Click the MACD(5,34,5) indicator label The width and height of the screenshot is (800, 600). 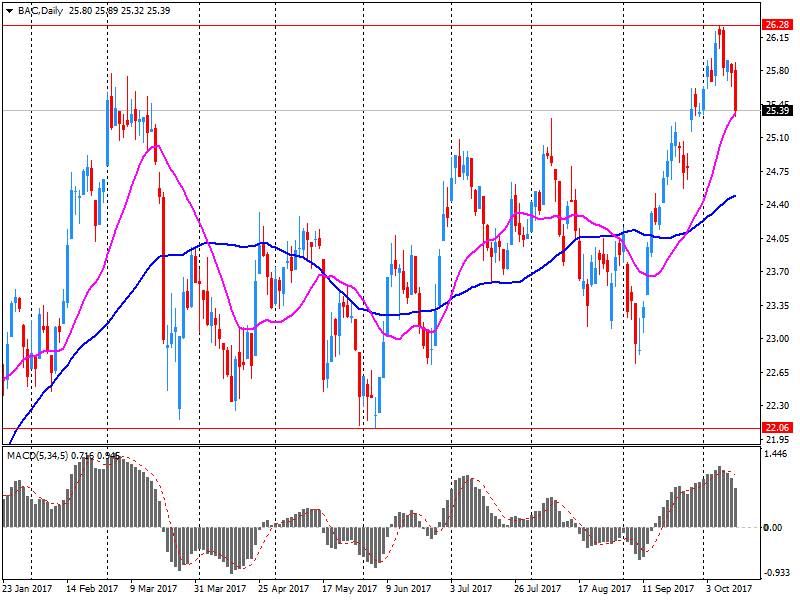tap(37, 456)
